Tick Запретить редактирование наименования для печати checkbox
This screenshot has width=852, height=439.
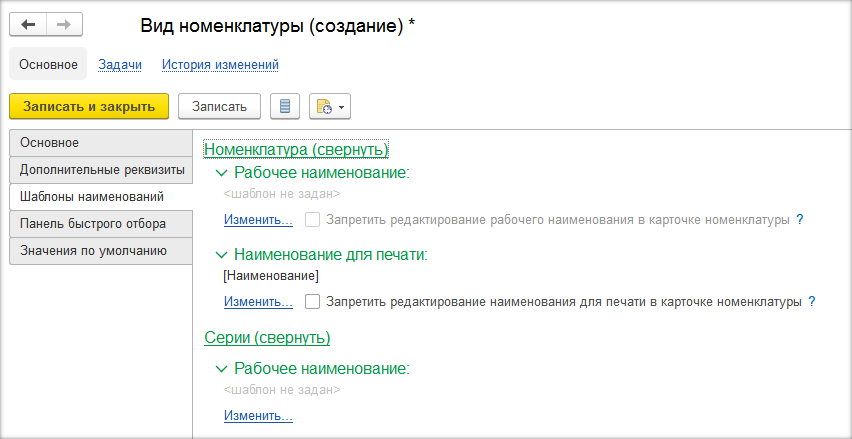pyautogui.click(x=313, y=301)
